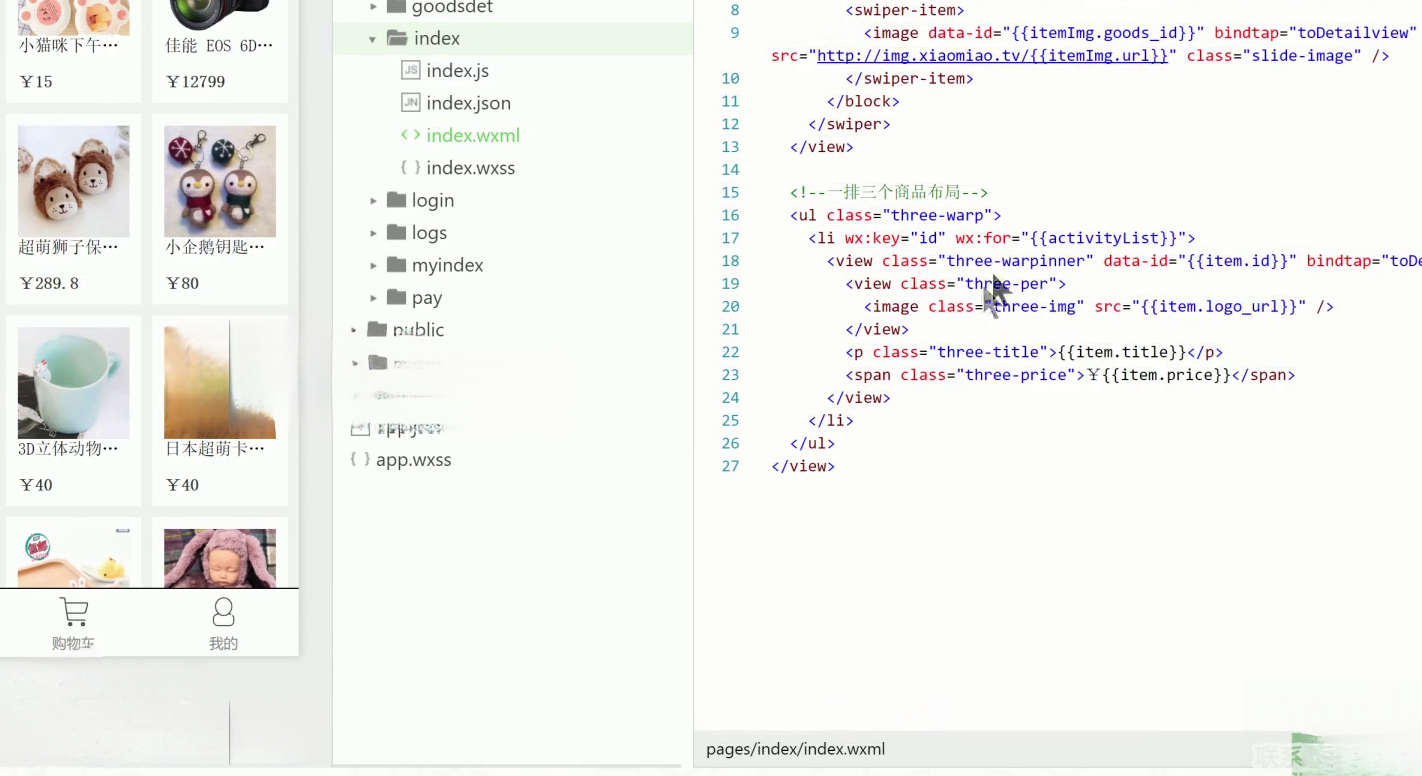Click the braces icon of app.wxss
1422x776 pixels.
pos(360,459)
